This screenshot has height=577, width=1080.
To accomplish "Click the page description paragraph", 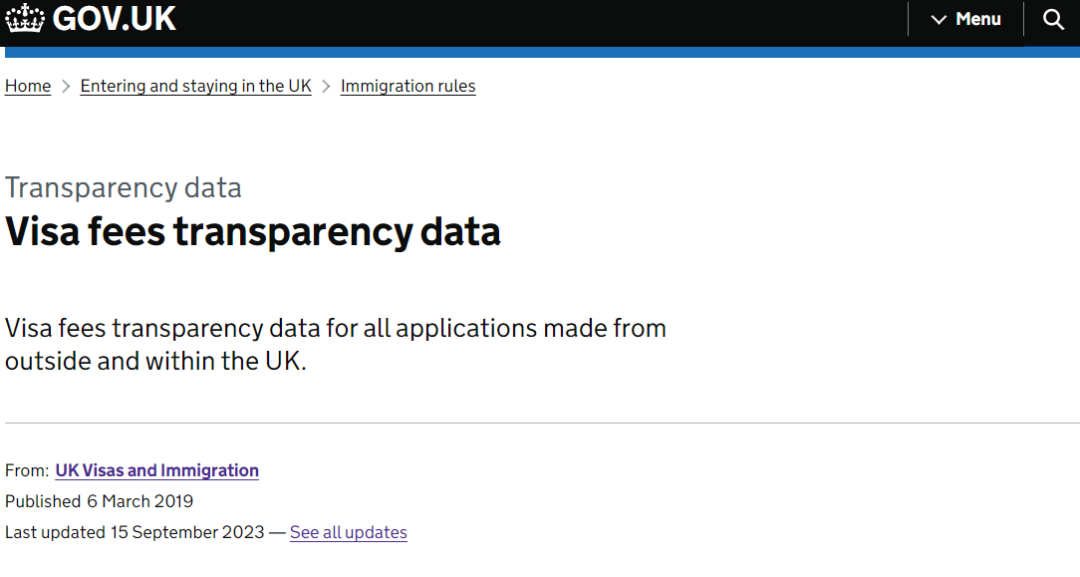I will click(335, 344).
